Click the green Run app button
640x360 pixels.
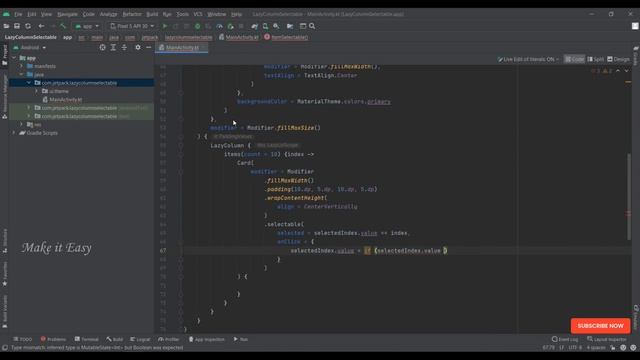tap(165, 26)
